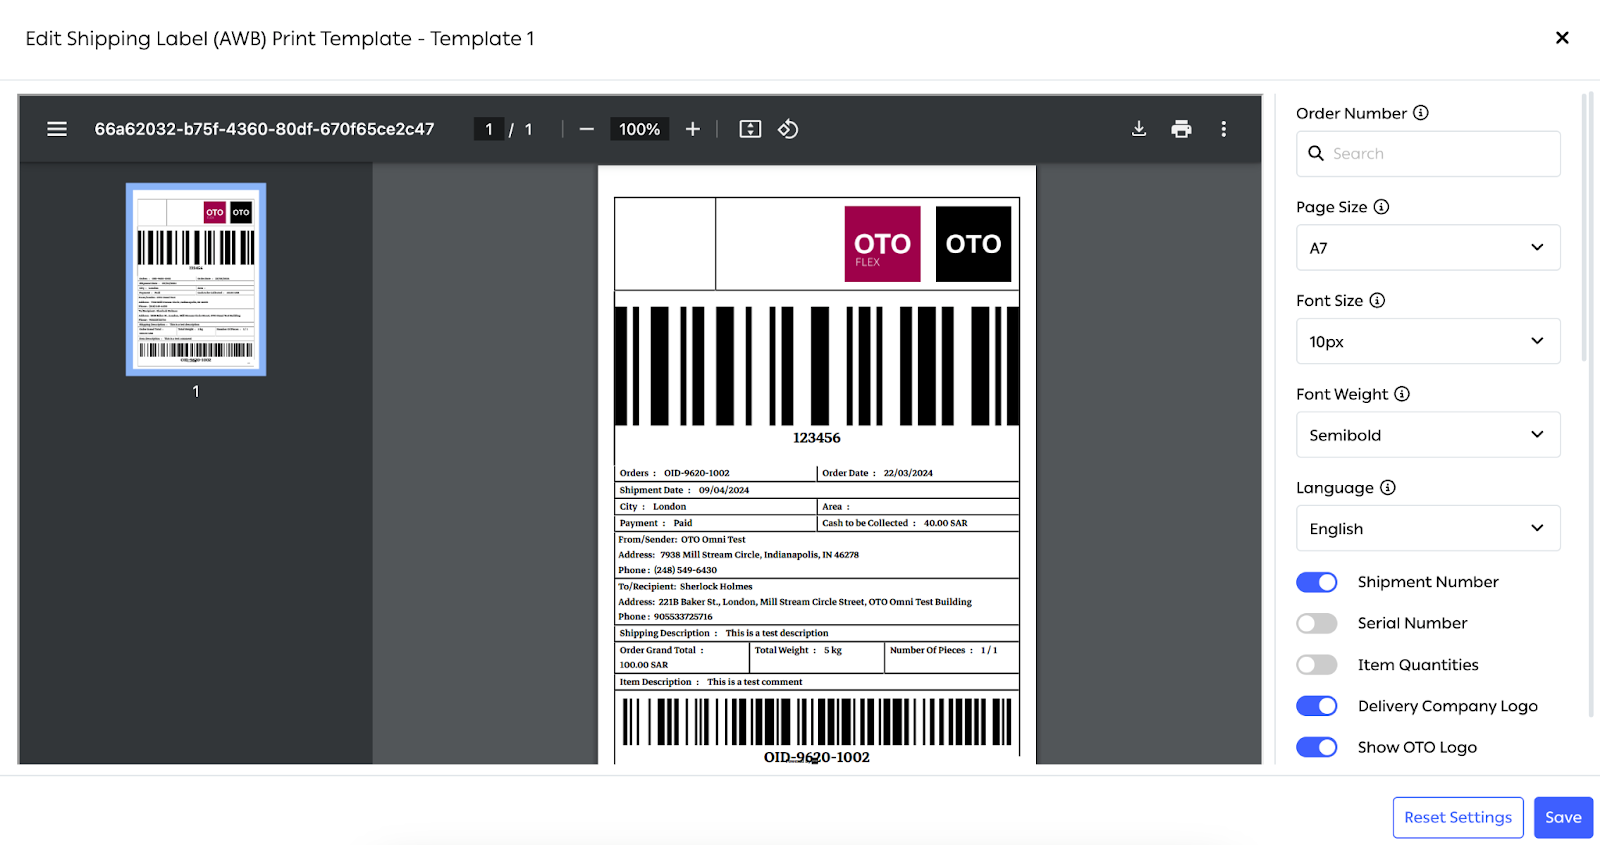Zoom in with the plus icon
Viewport: 1600px width, 845px height.
693,129
